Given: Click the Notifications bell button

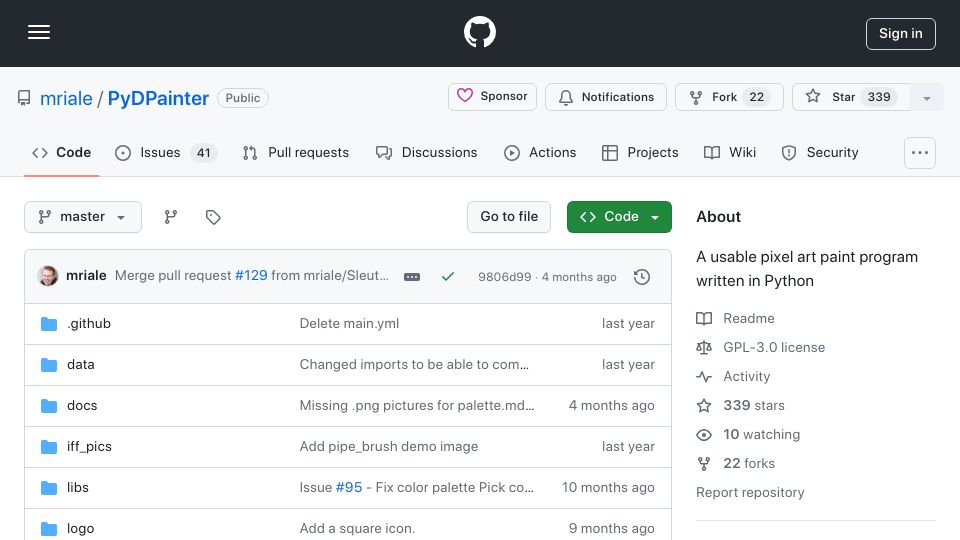Looking at the screenshot, I should (x=606, y=97).
